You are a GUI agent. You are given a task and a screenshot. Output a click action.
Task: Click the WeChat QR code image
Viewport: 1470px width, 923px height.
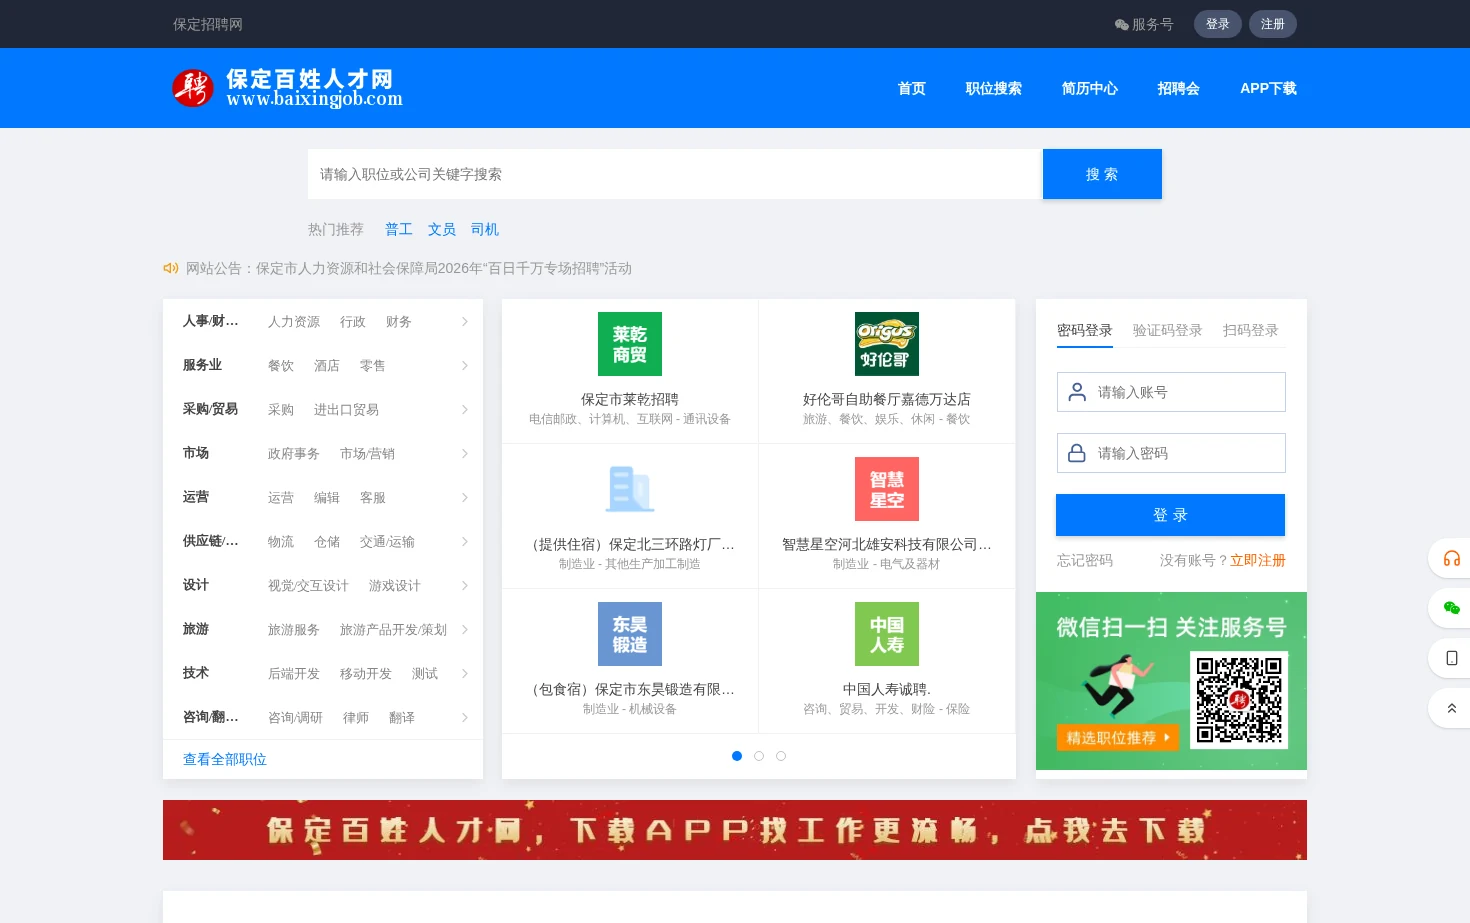[x=1239, y=700]
